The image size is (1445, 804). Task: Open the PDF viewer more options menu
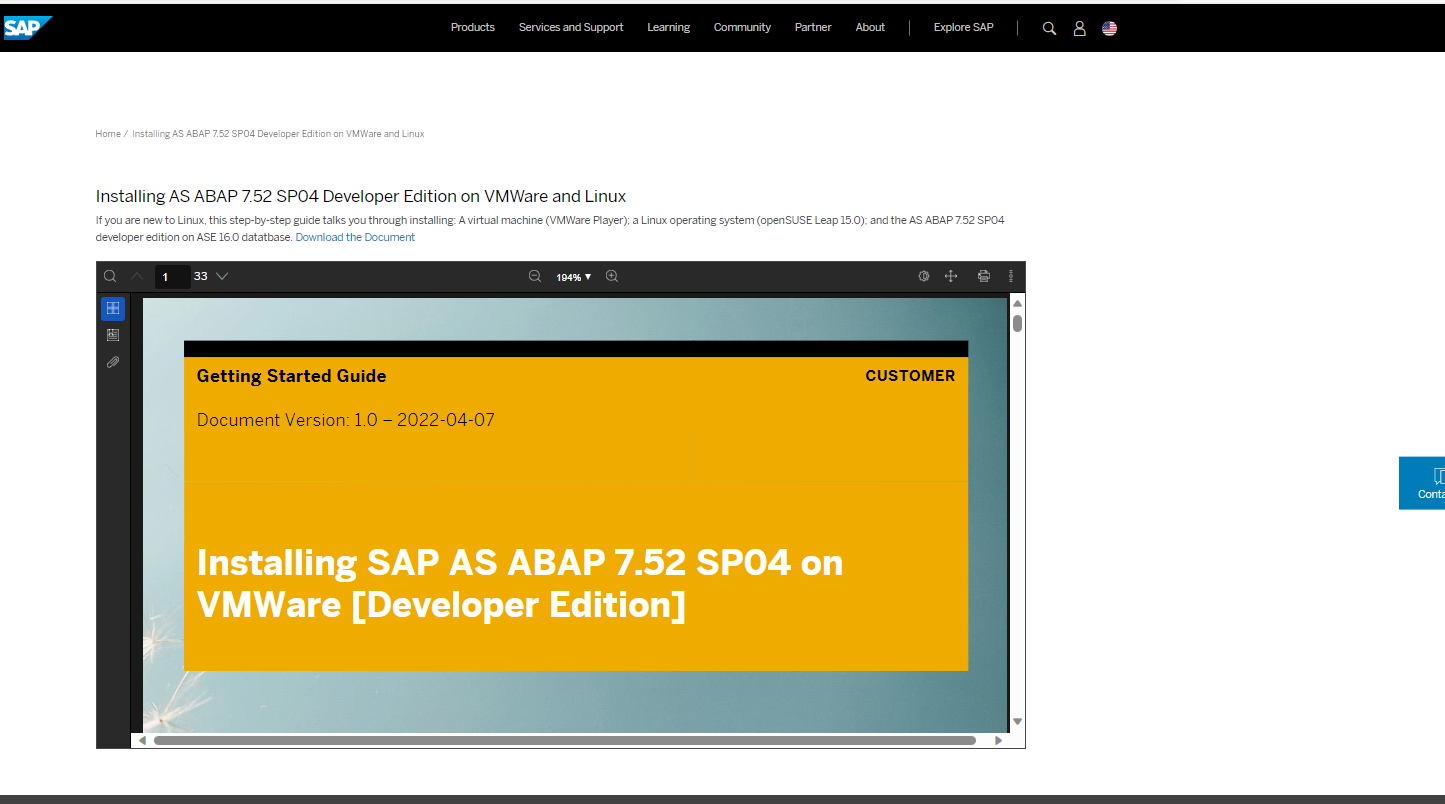click(x=1011, y=276)
